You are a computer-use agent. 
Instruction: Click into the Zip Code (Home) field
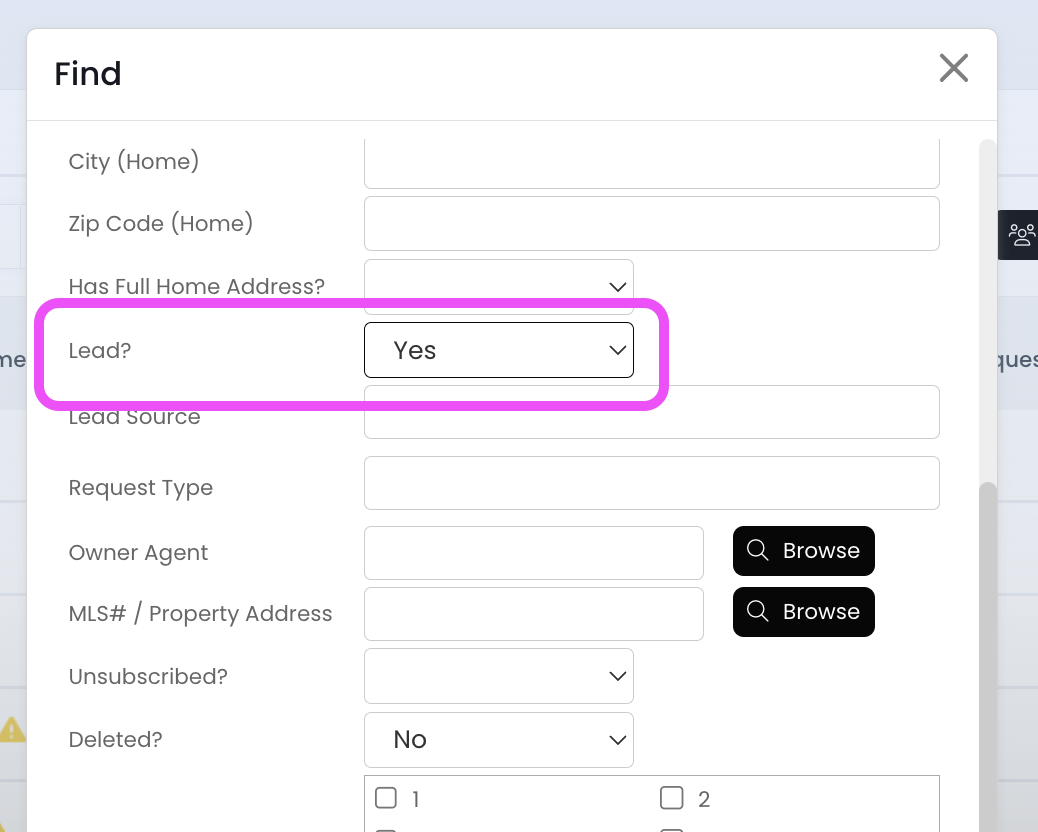651,223
